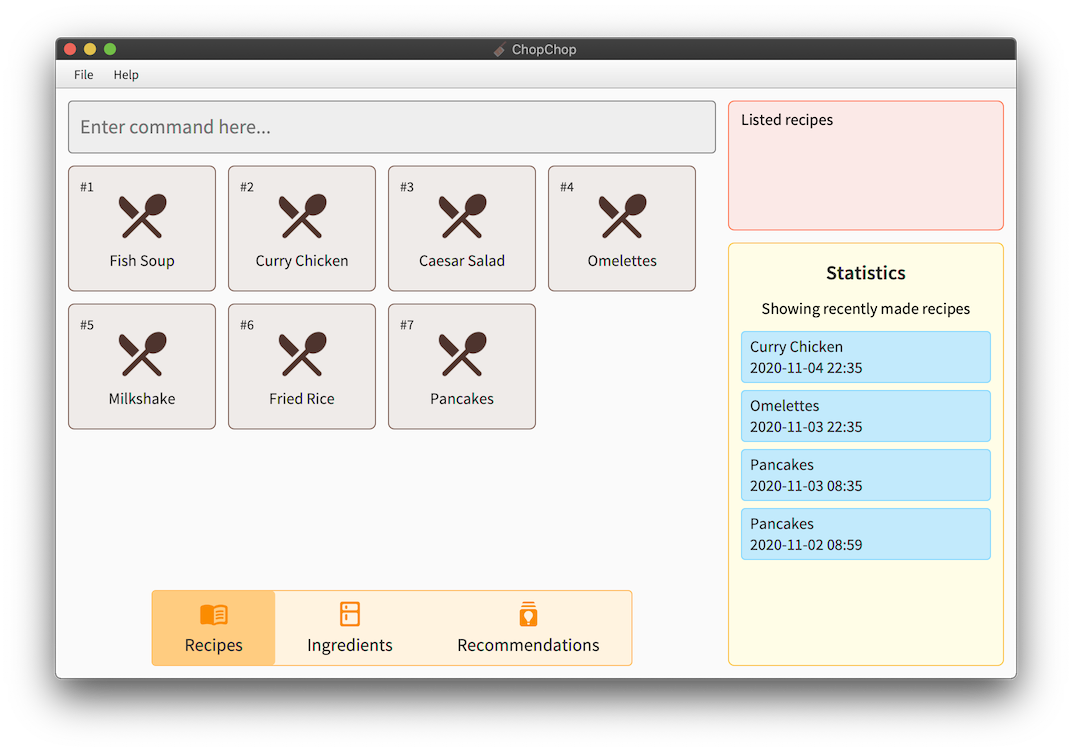Select the Milkshake recipe name

point(142,399)
